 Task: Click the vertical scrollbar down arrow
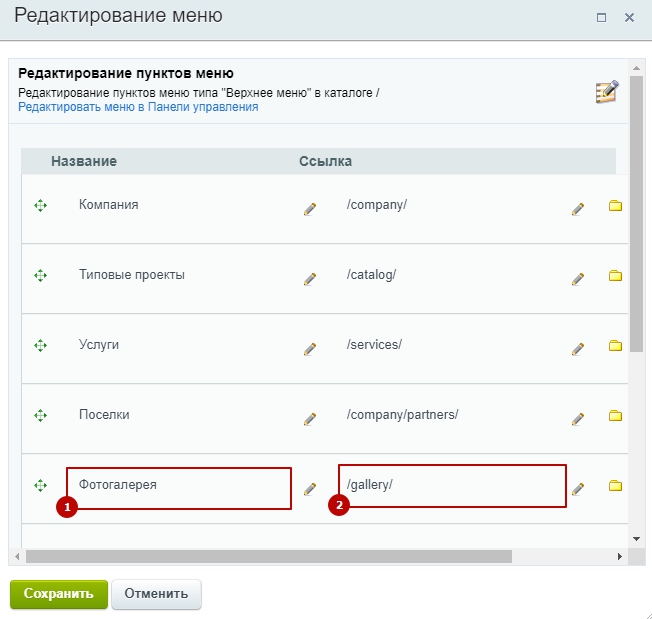[636, 539]
